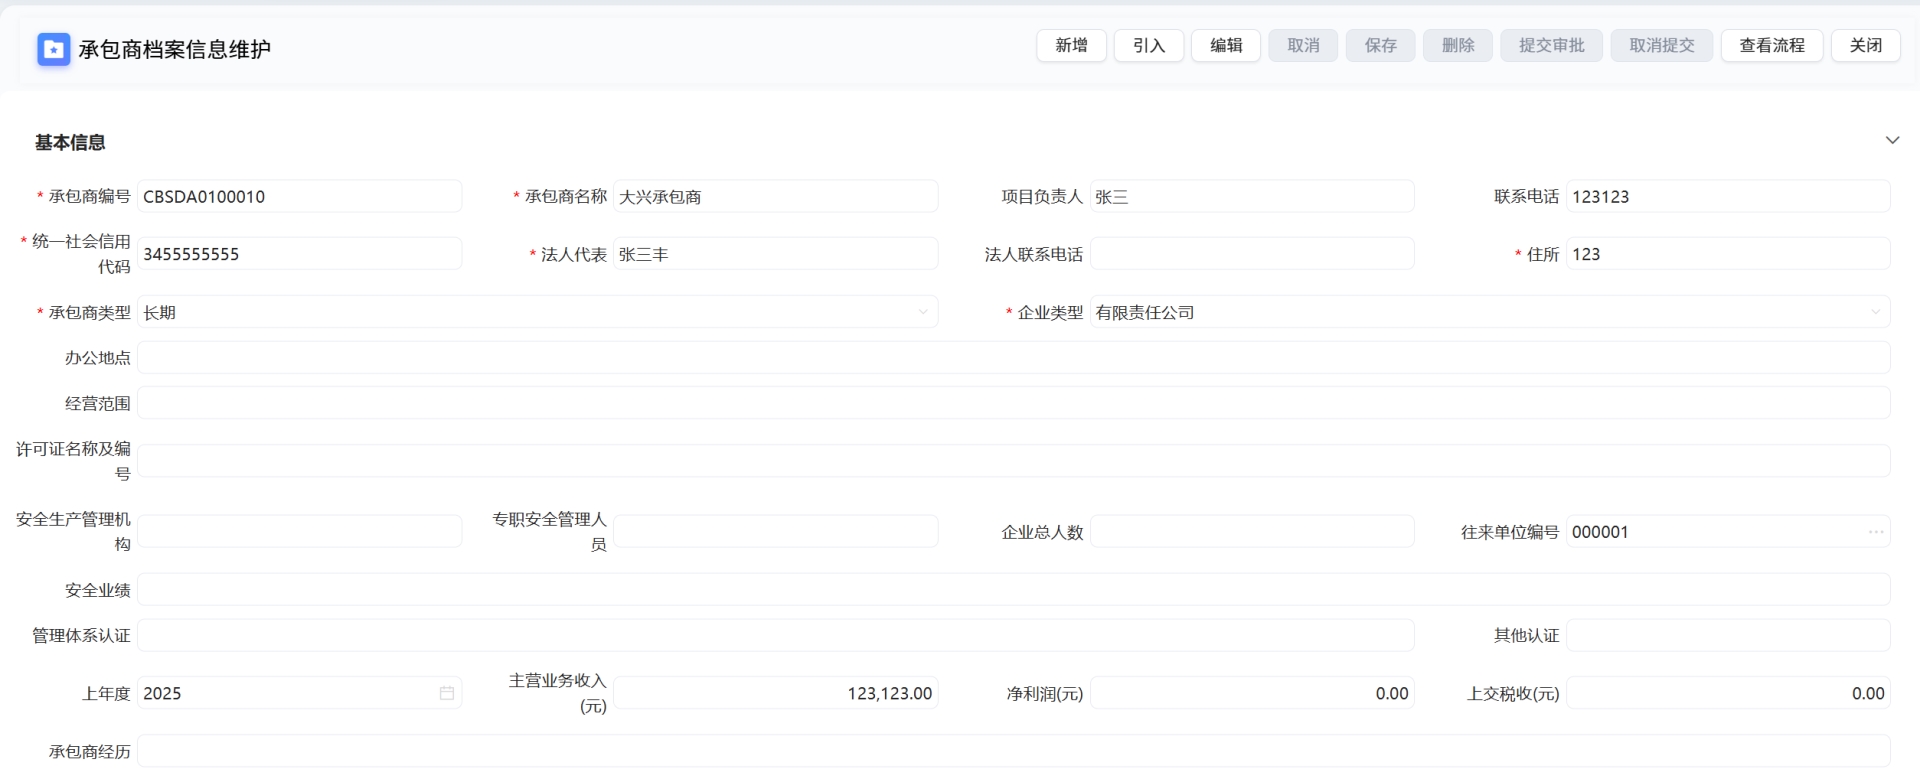This screenshot has width=1920, height=769.
Task: Click the 净利润(元) field
Action: click(1252, 693)
